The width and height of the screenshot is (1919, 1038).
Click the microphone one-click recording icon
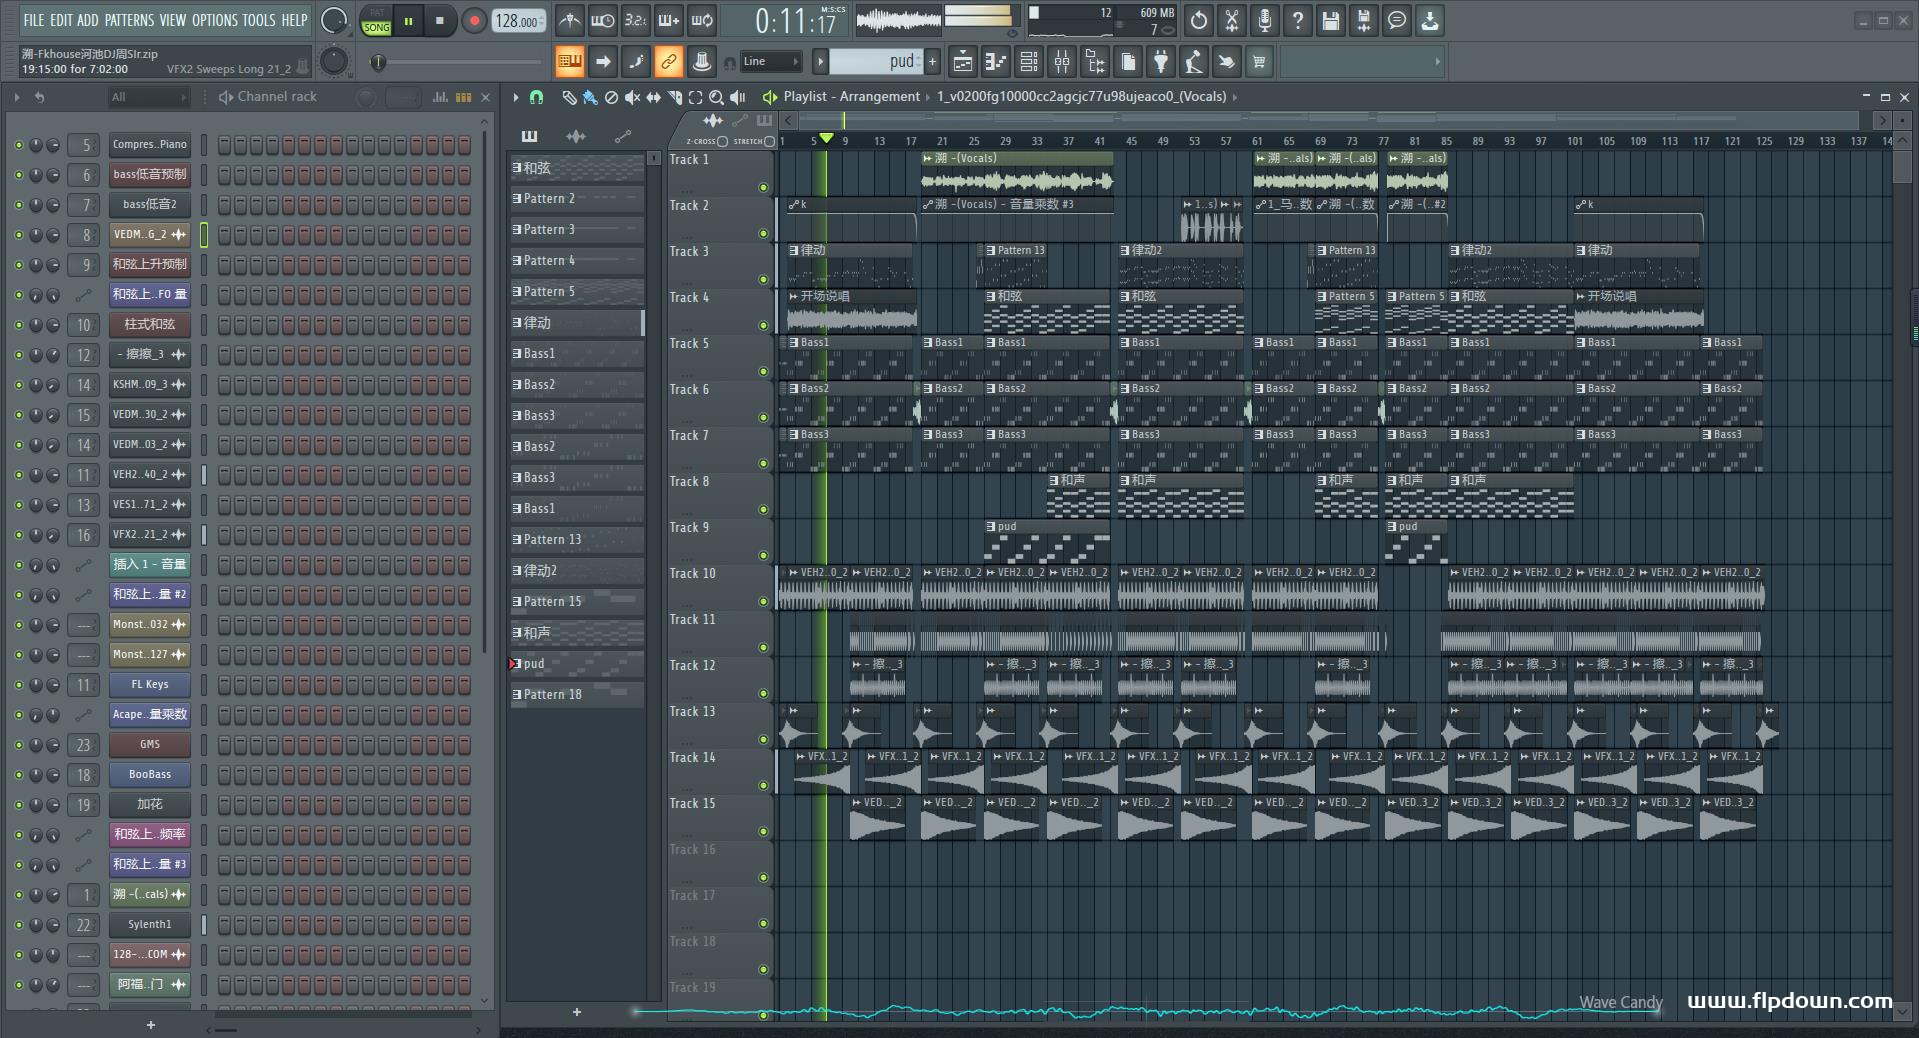[1264, 20]
